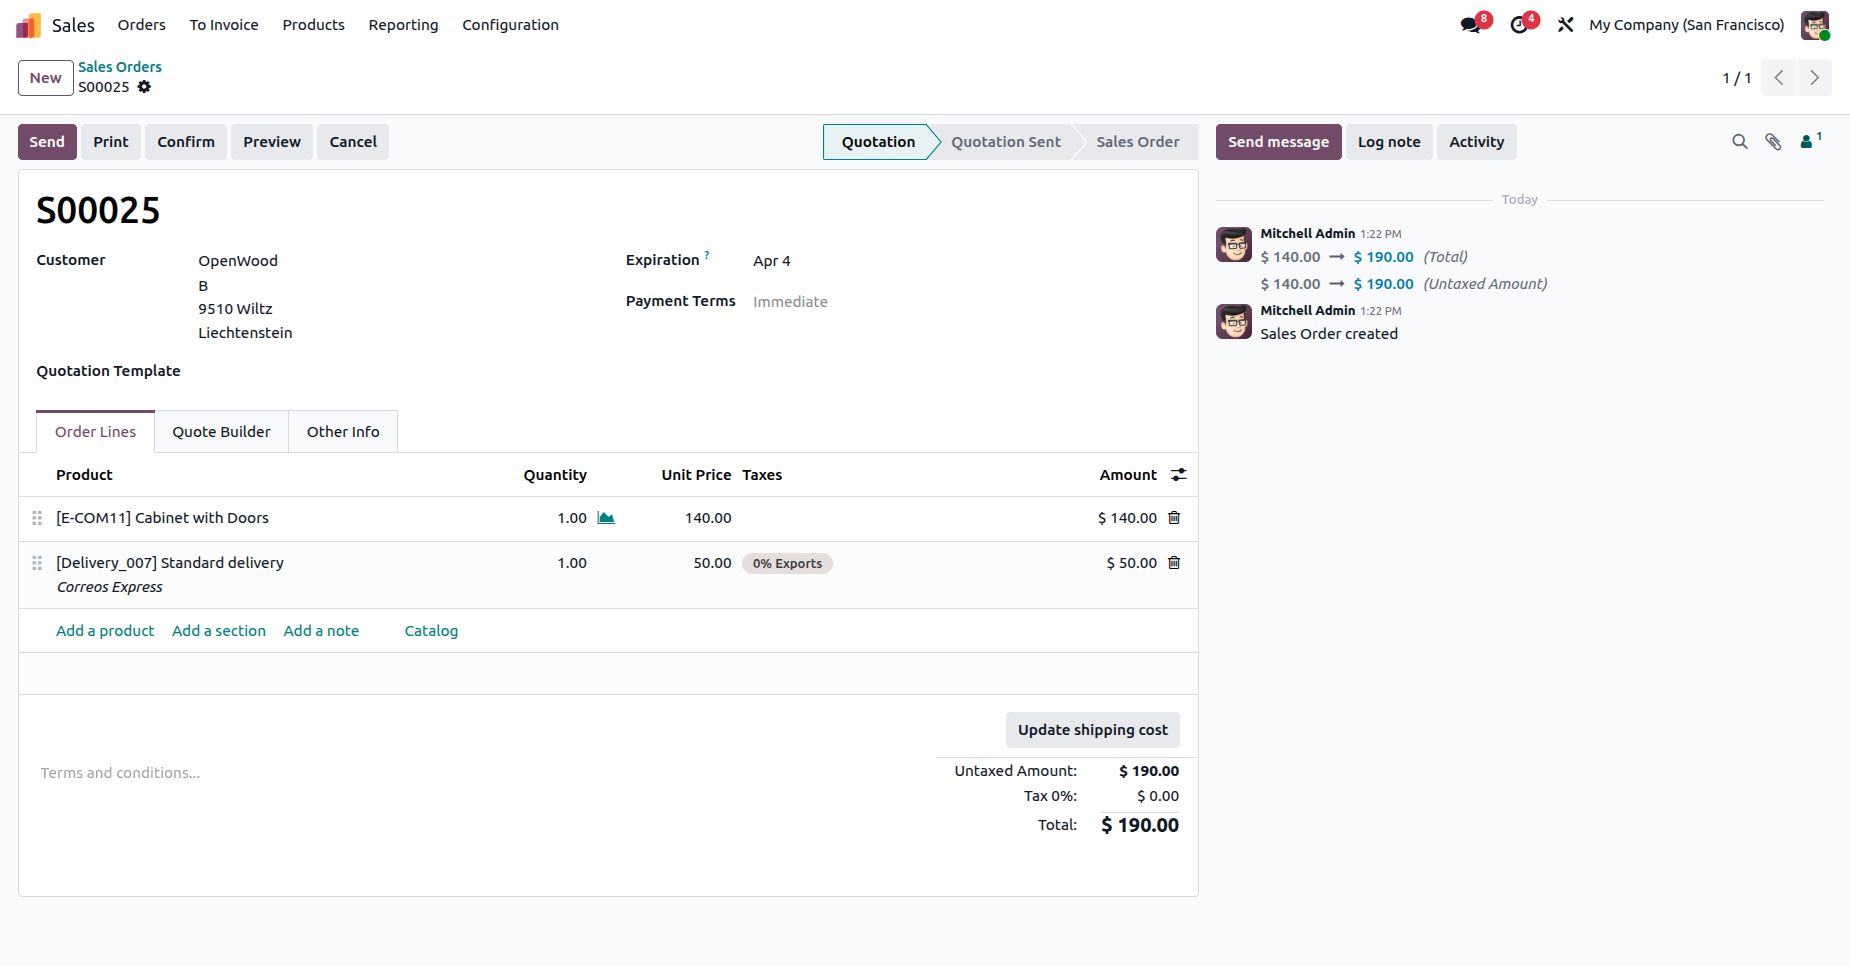Image resolution: width=1850 pixels, height=966 pixels.
Task: Open the S00025 gear actions menu
Action: coord(144,87)
